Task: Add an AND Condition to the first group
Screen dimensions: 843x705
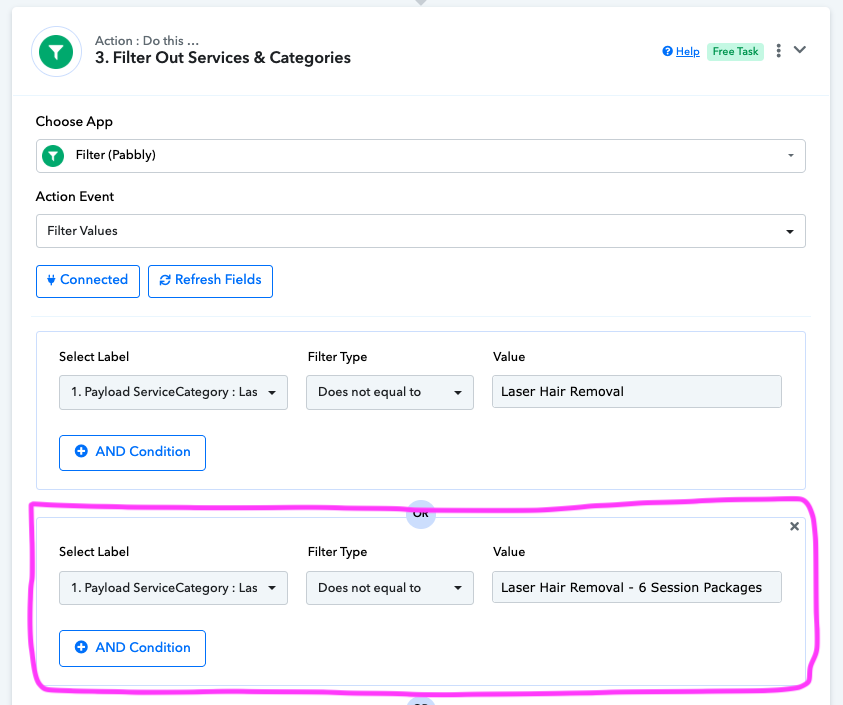Action: [x=132, y=452]
